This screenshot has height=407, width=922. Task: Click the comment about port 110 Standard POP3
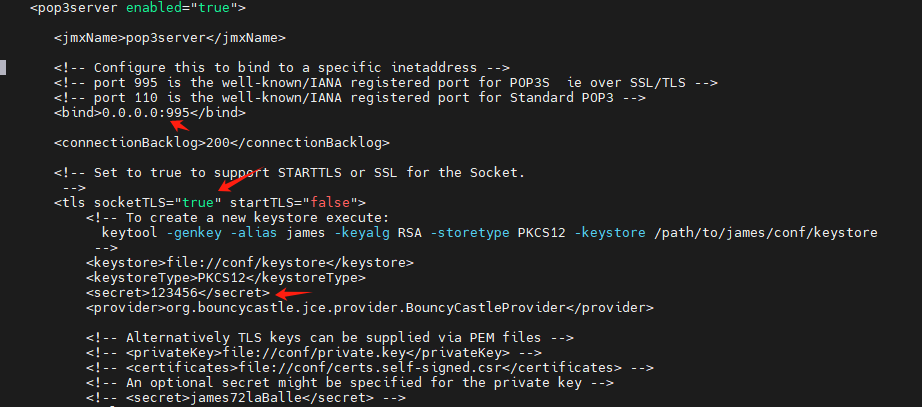[350, 98]
